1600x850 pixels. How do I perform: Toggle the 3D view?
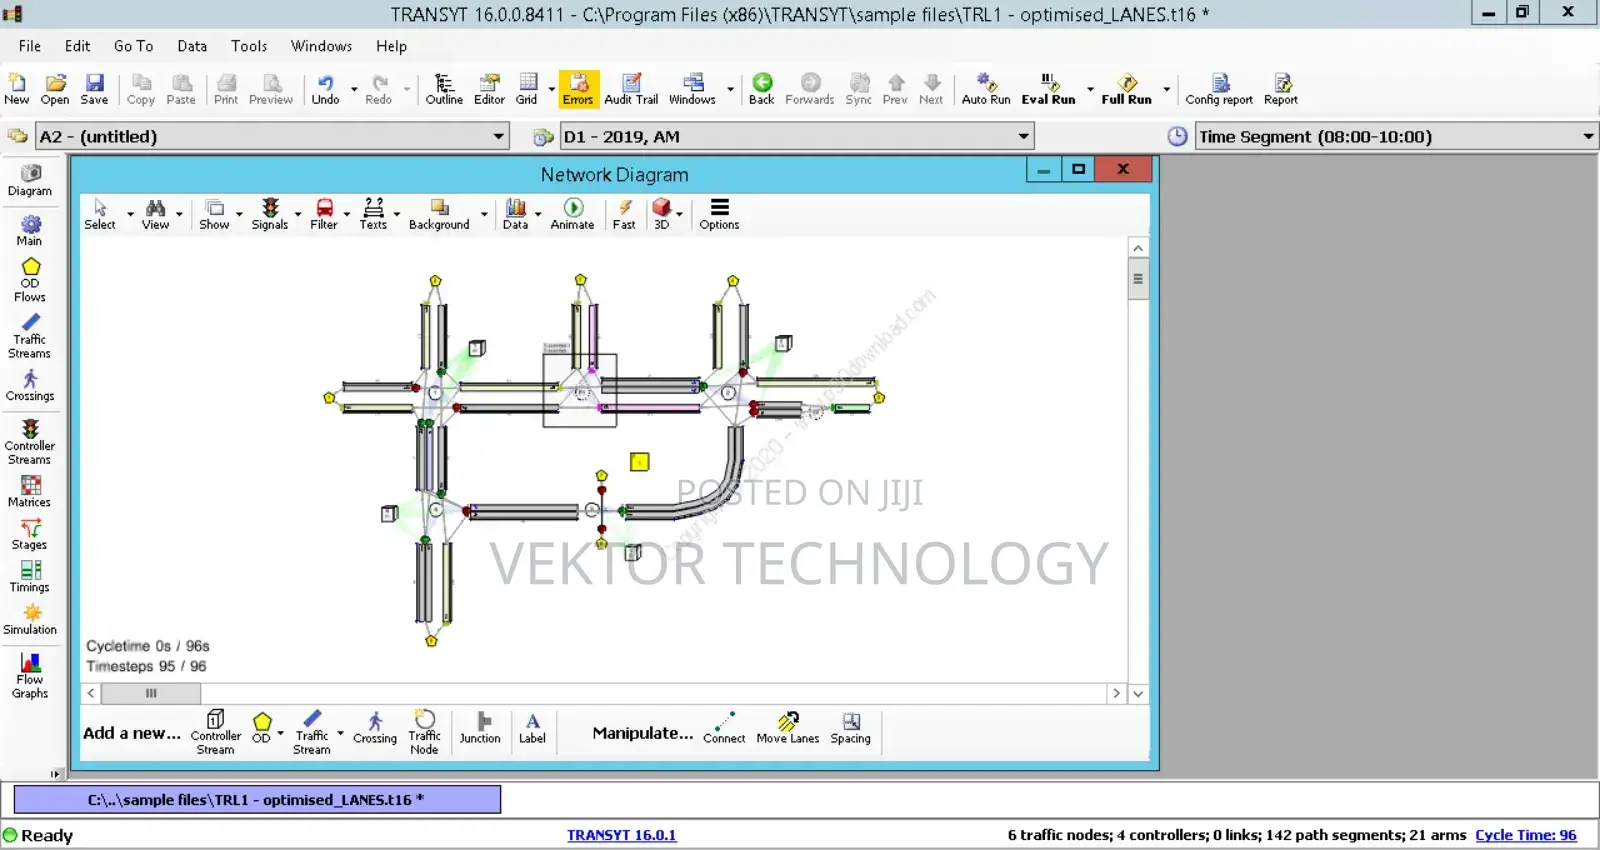click(661, 214)
